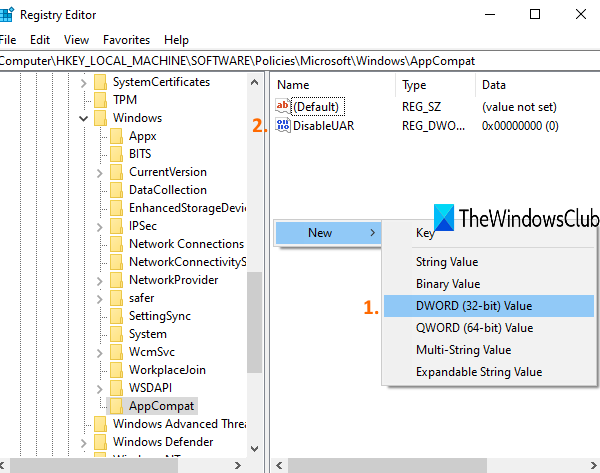Choose Multi-String Value from submenu

(x=489, y=350)
